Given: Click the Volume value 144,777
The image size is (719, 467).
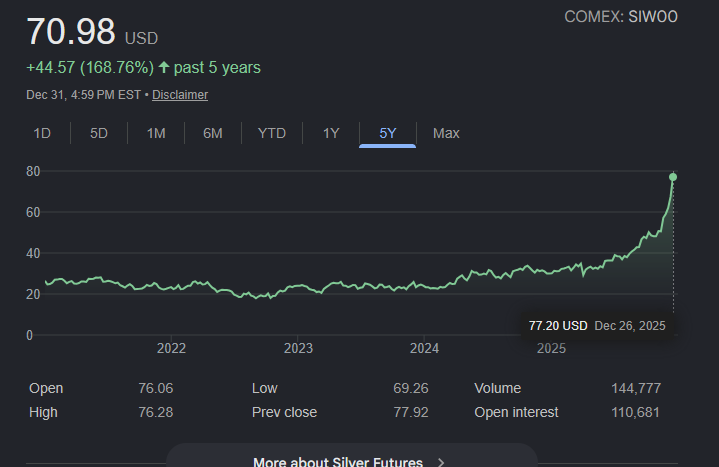Looking at the screenshot, I should tap(636, 389).
